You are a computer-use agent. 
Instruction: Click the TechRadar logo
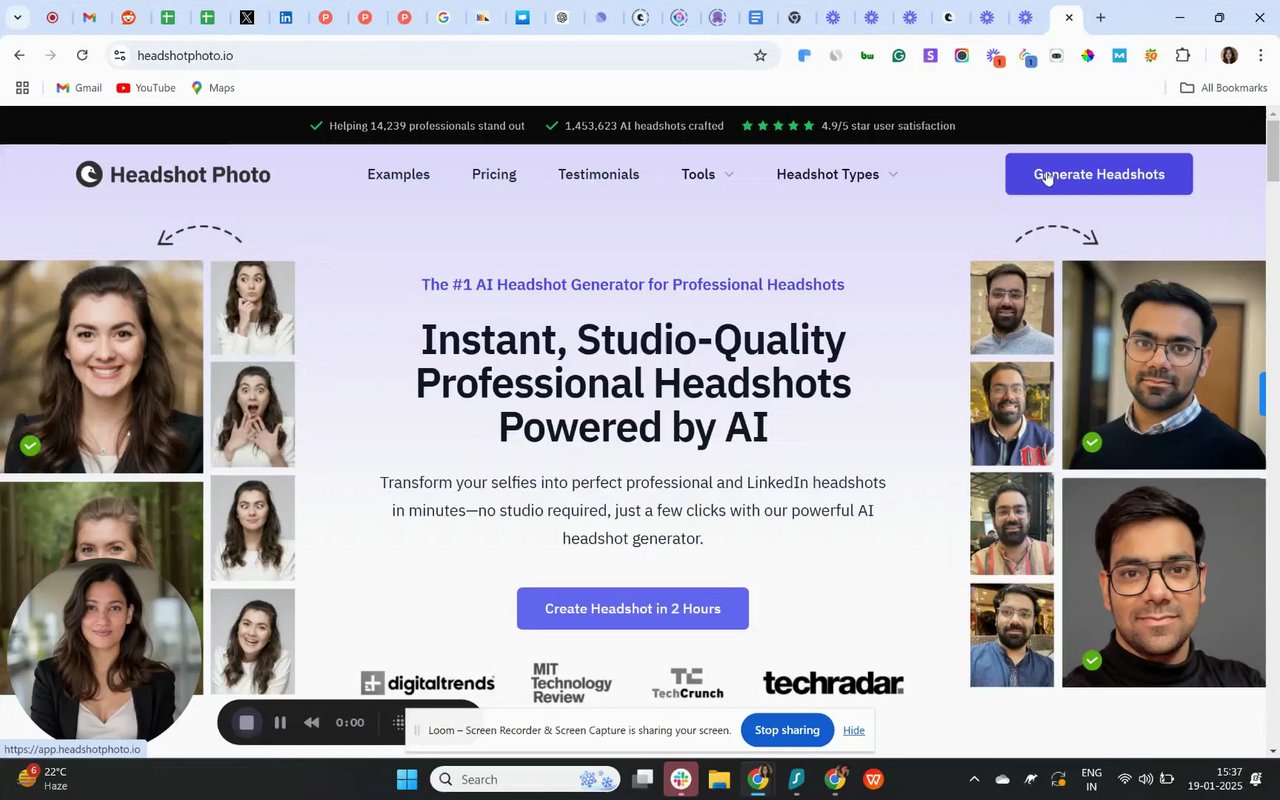[x=833, y=683]
